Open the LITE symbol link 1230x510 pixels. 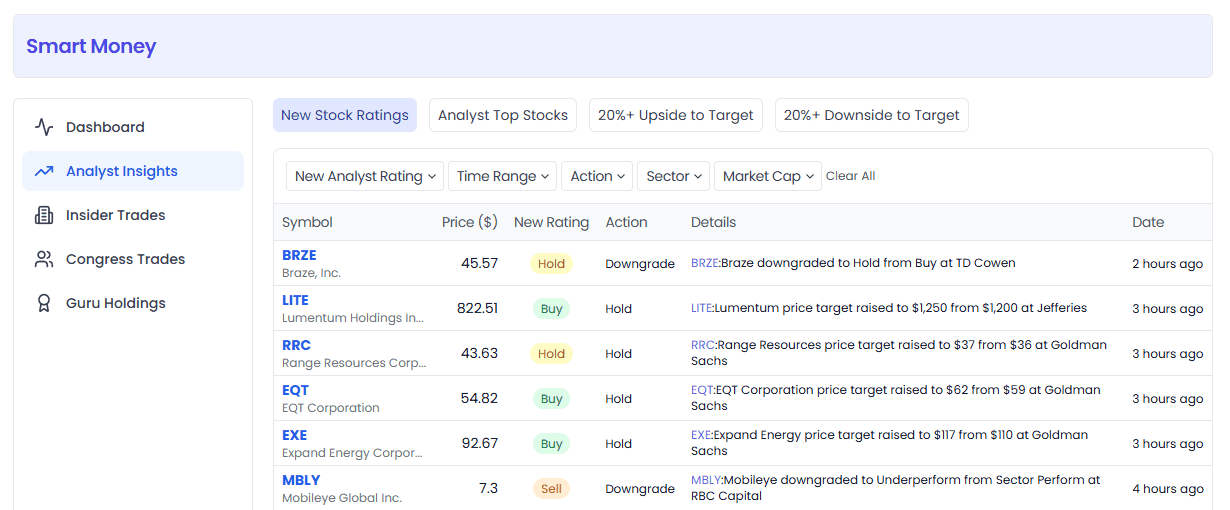[x=295, y=300]
